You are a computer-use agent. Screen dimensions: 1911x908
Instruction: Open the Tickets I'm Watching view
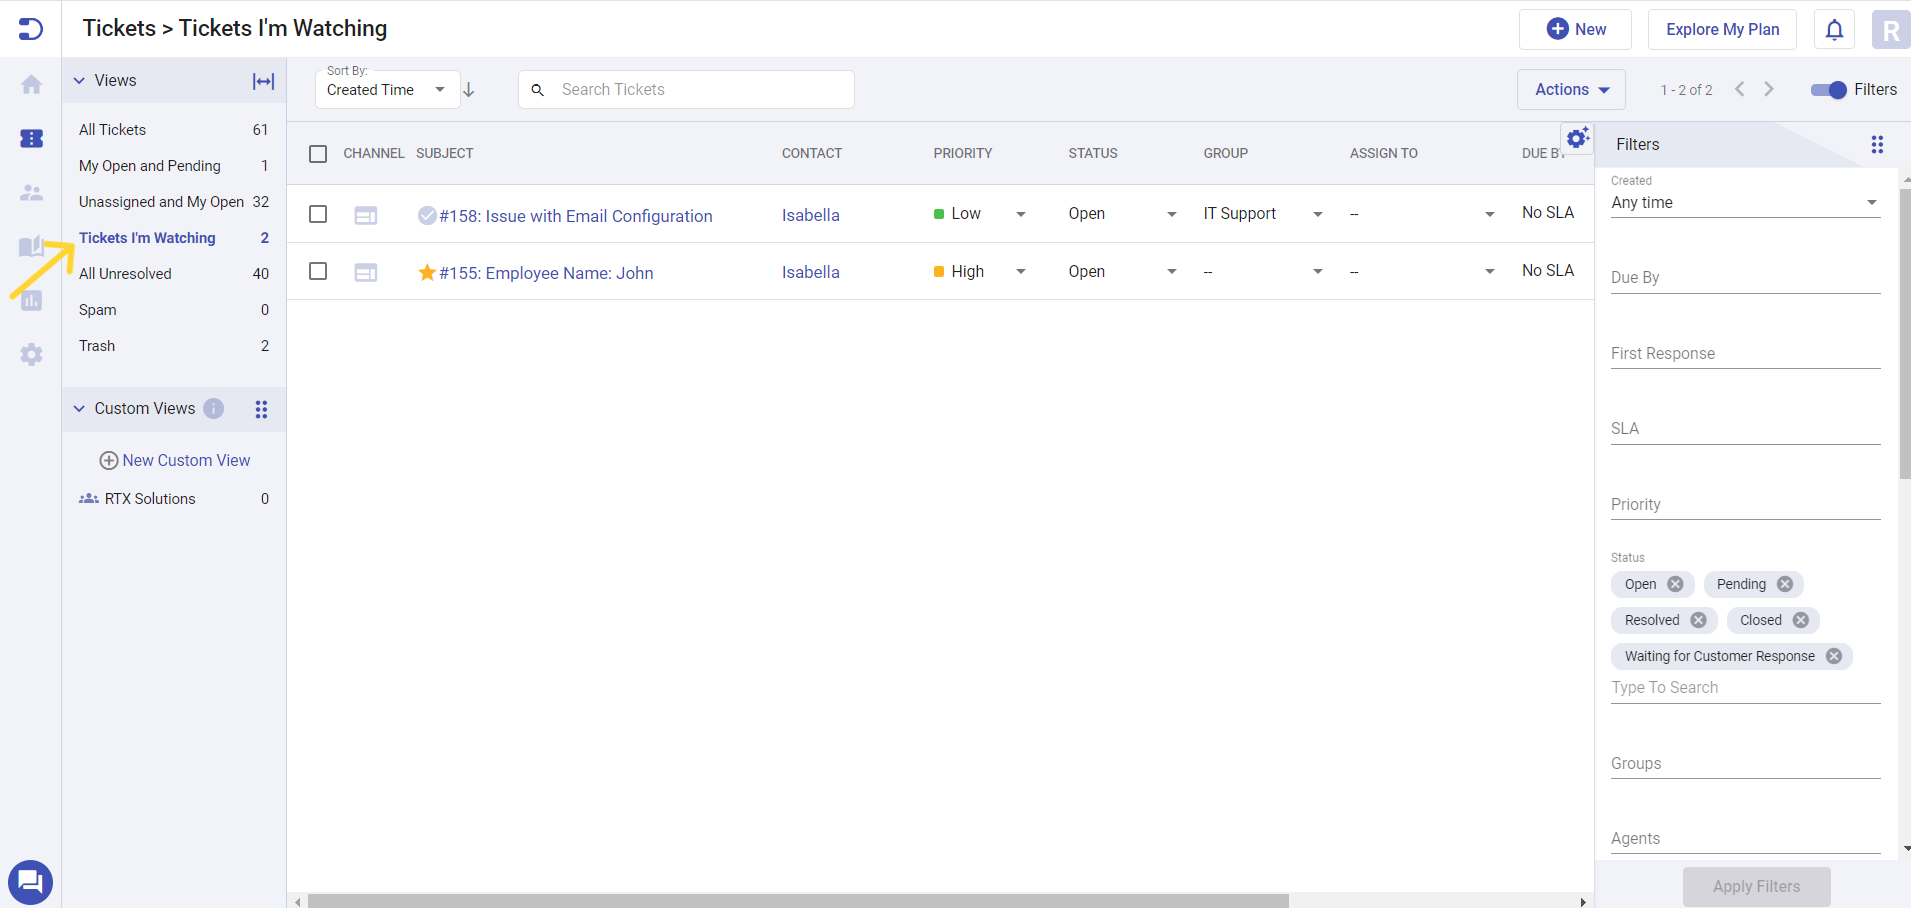point(148,237)
